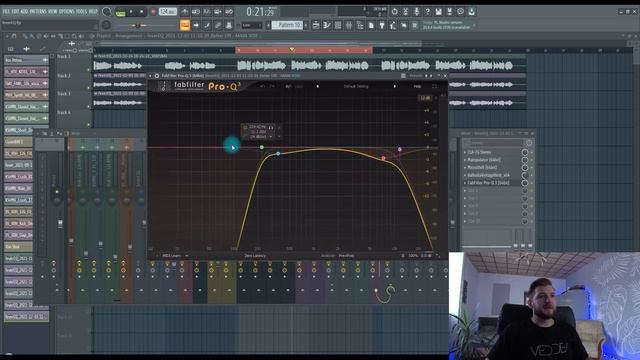The image size is (640, 360).
Task: Open the Line snap dropdown
Action: click(251, 25)
